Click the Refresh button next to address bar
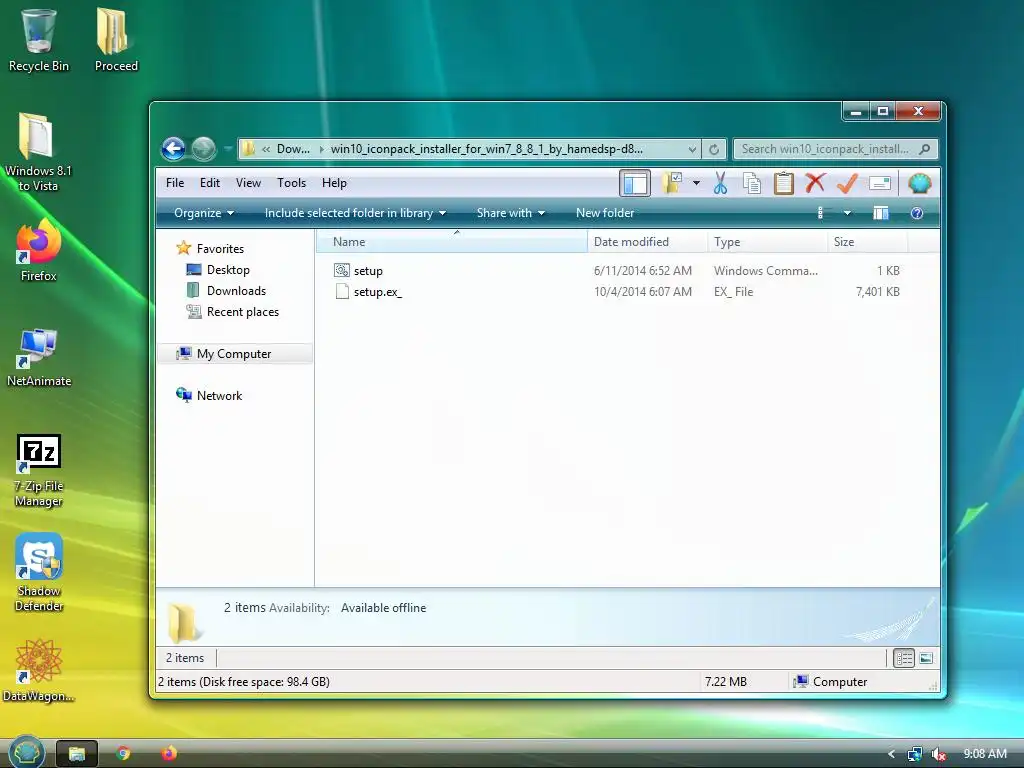Viewport: 1024px width, 768px height. 714,150
